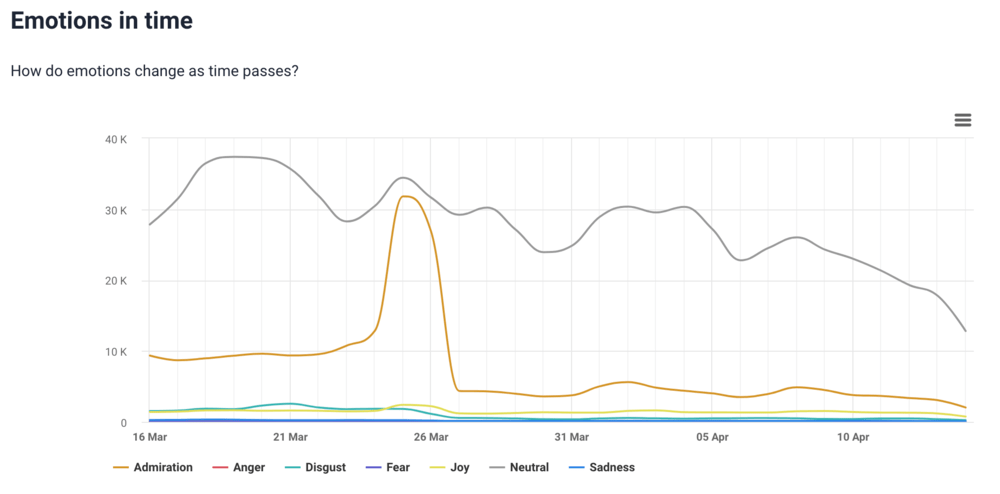The height and width of the screenshot is (494, 1000).
Task: Open the chart hamburger context menu
Action: pos(963,120)
